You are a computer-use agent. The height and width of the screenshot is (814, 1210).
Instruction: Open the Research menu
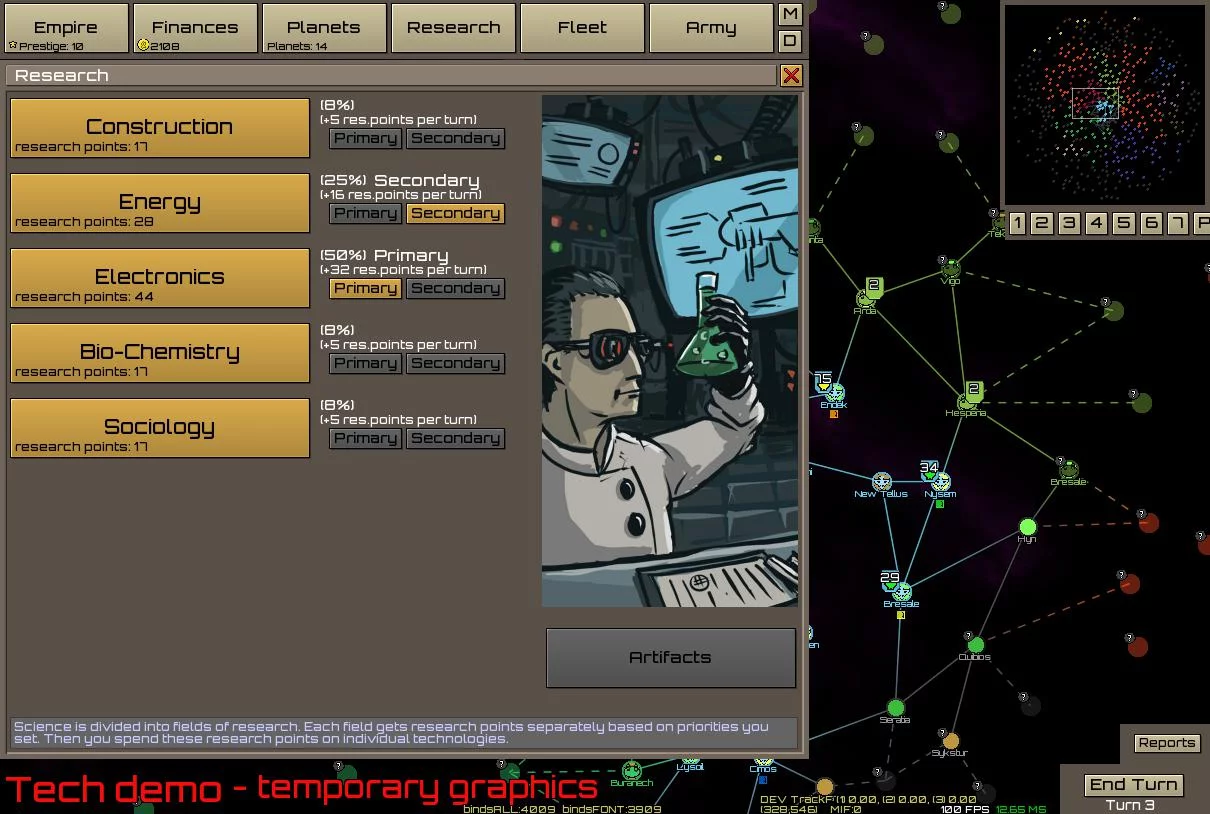[453, 28]
